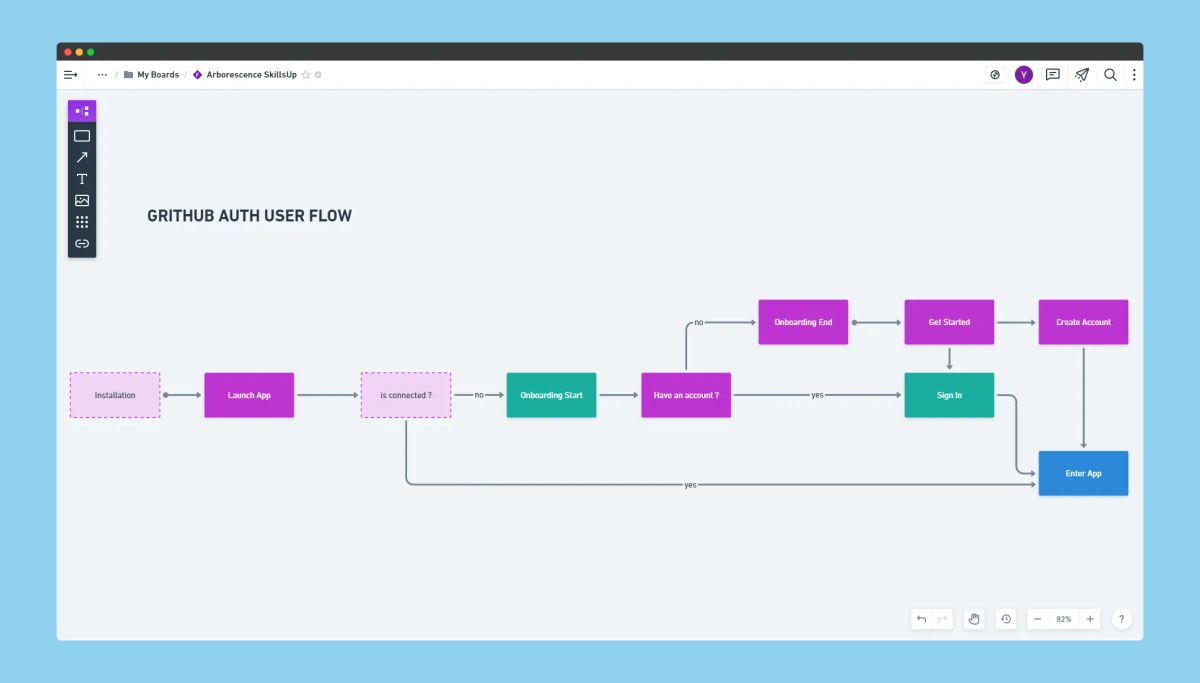Select the arrow connector tool
Image resolution: width=1200 pixels, height=683 pixels.
[x=82, y=157]
